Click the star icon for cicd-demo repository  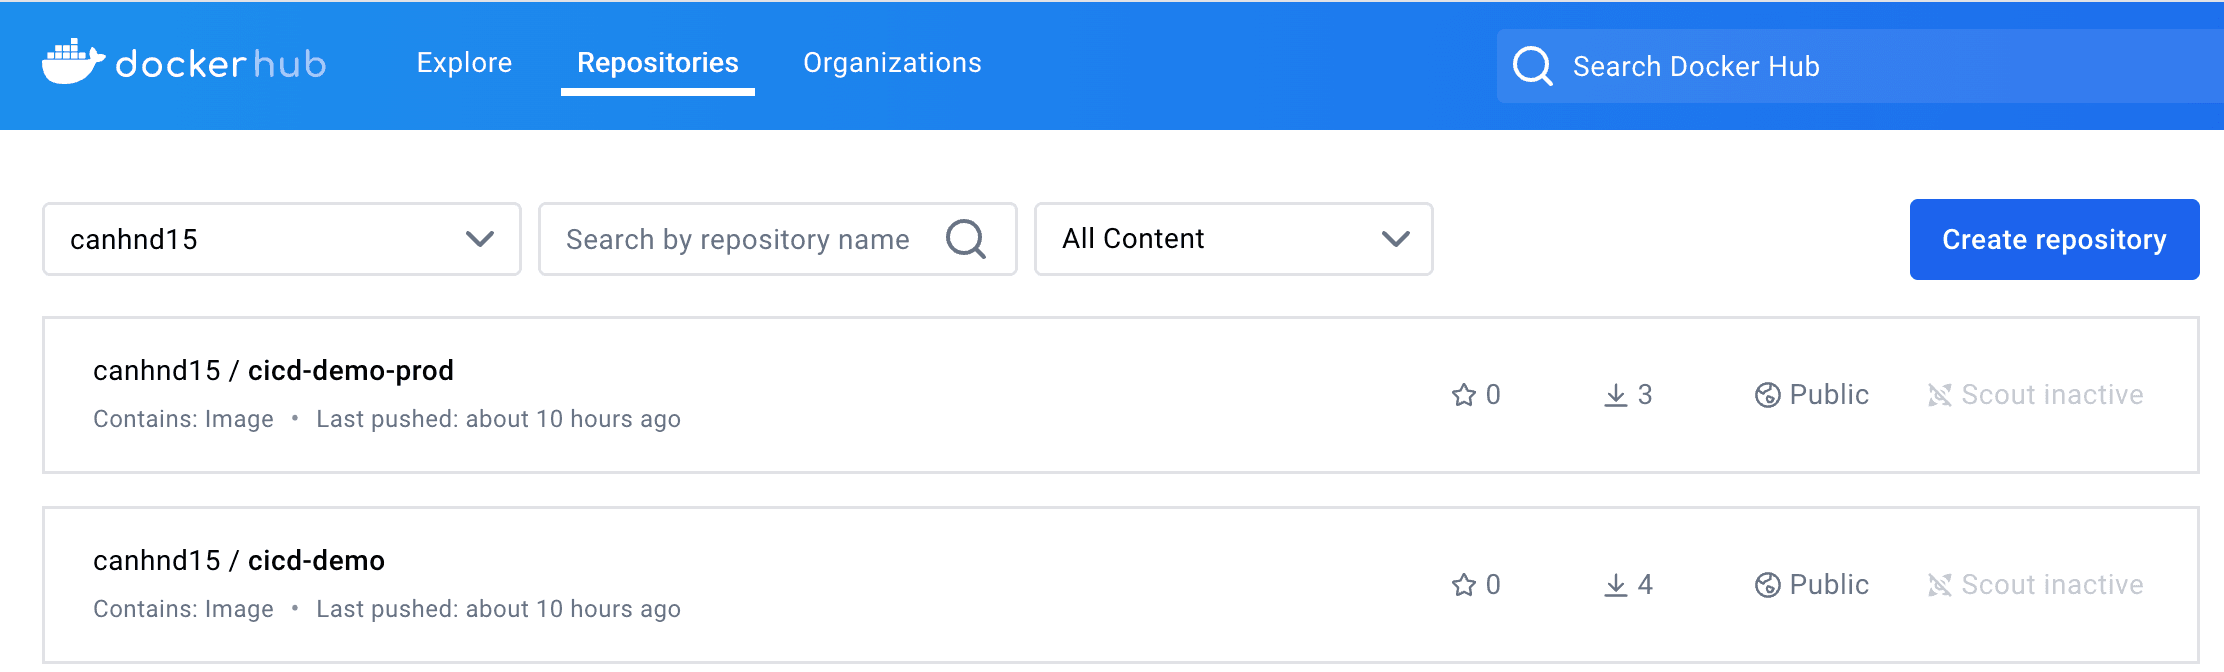(x=1464, y=585)
